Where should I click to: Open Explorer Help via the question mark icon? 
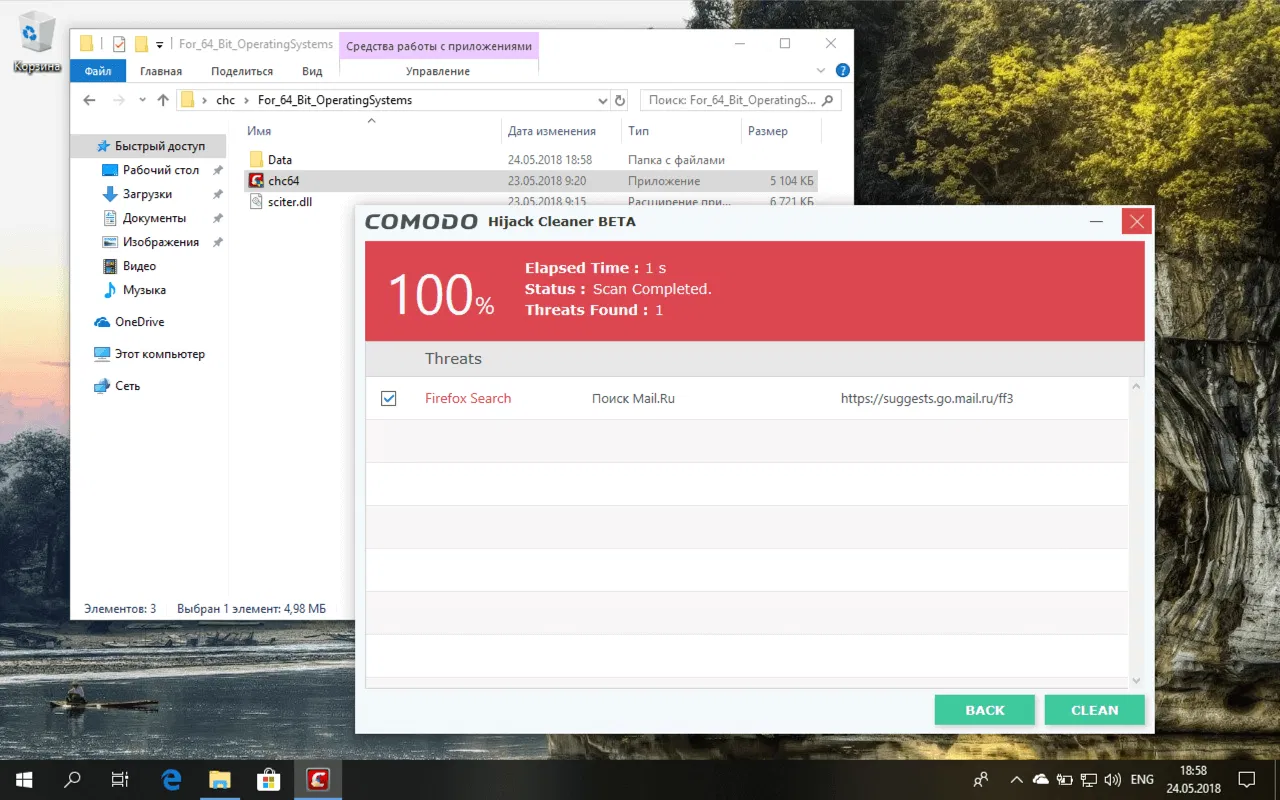click(x=842, y=71)
